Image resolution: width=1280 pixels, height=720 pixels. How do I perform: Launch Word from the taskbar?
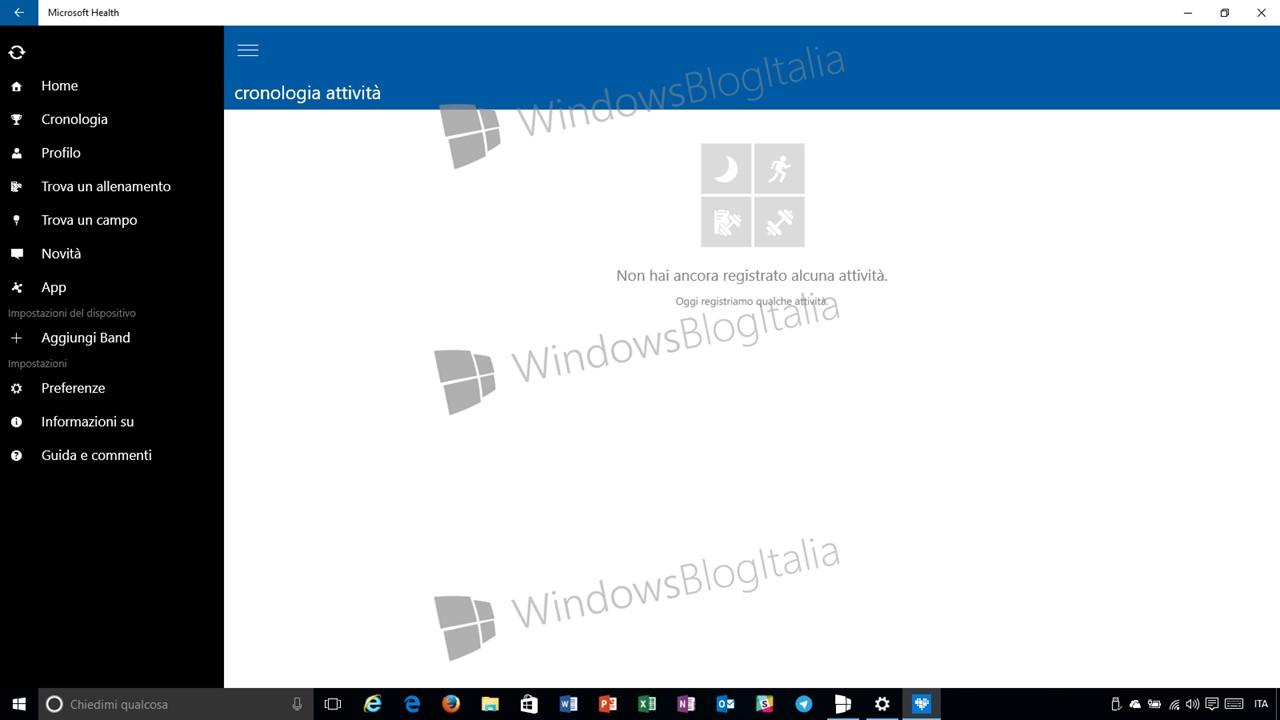pos(568,704)
